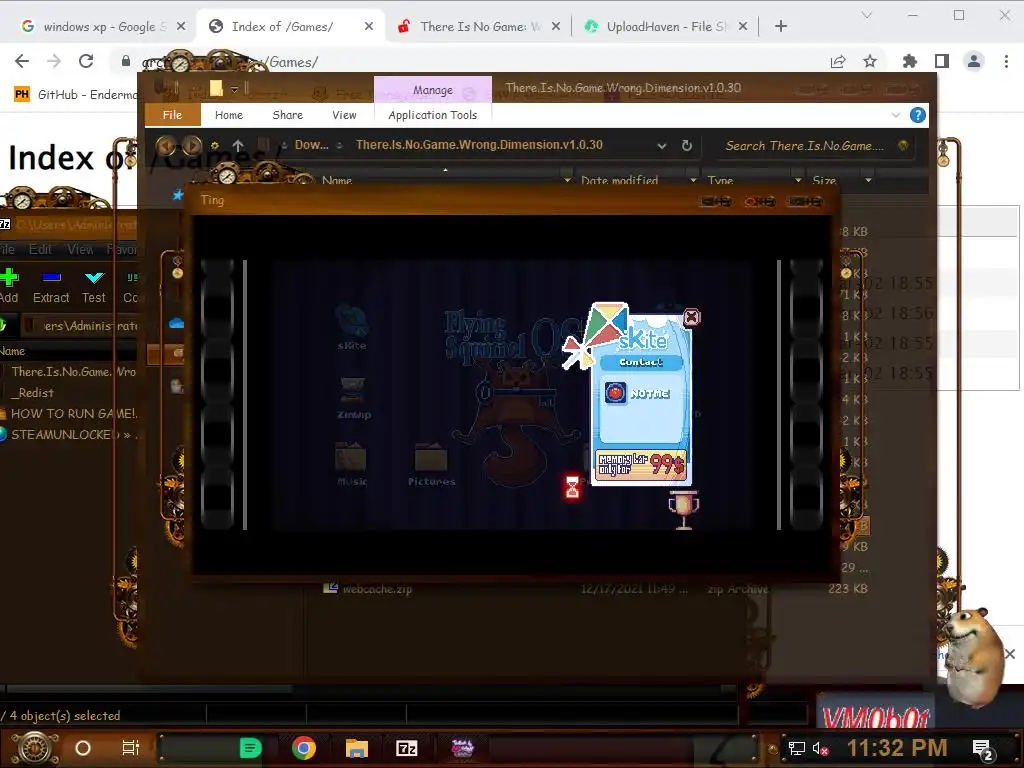The width and height of the screenshot is (1024, 768).
Task: Open the steampunk Start button on the taskbar
Action: (x=34, y=748)
